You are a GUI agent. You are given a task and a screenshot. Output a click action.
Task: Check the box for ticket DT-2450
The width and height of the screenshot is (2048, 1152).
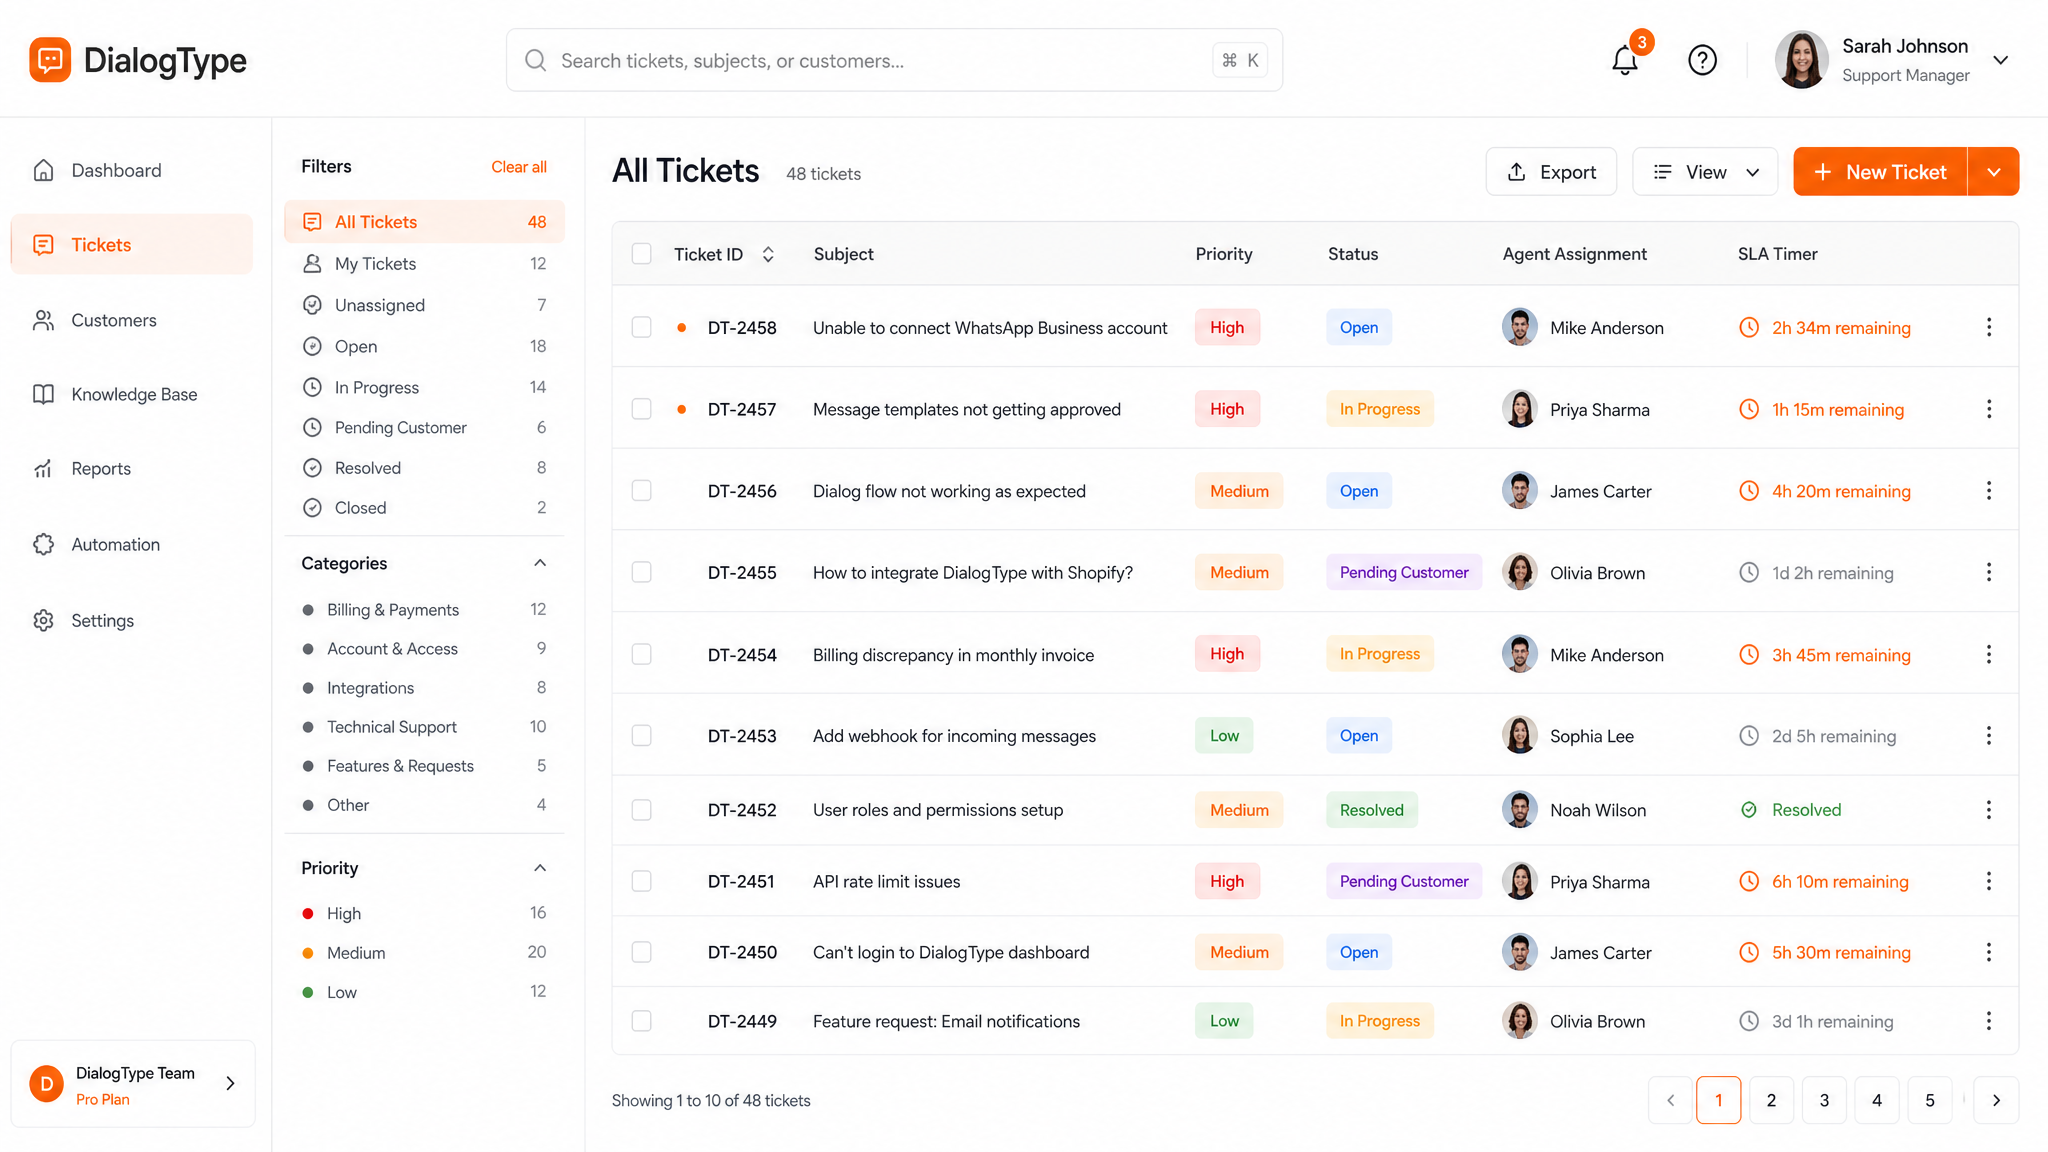(x=642, y=953)
